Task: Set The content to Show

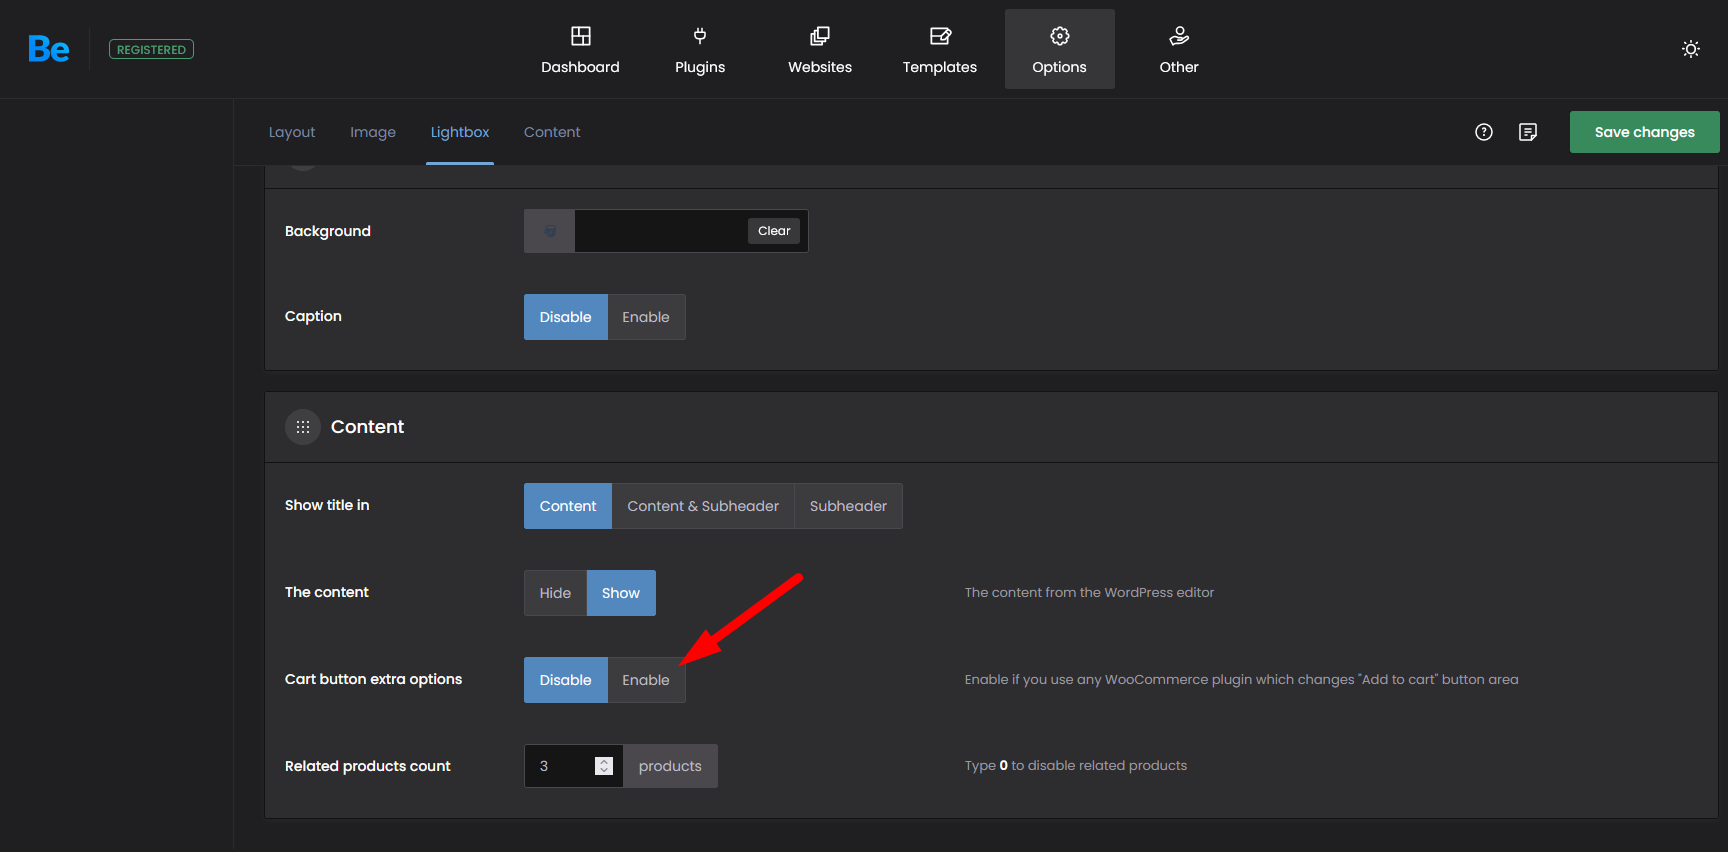Action: coord(621,593)
